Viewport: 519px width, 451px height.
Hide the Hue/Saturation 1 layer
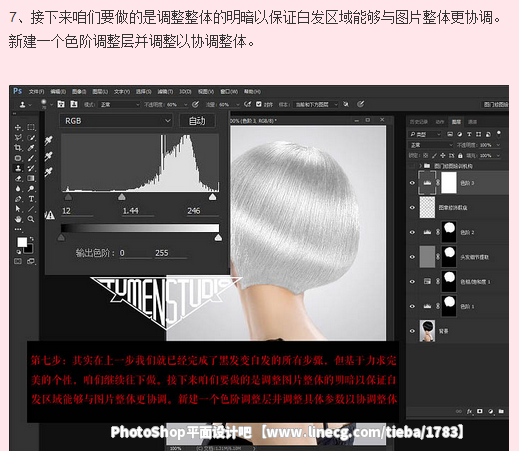click(412, 282)
